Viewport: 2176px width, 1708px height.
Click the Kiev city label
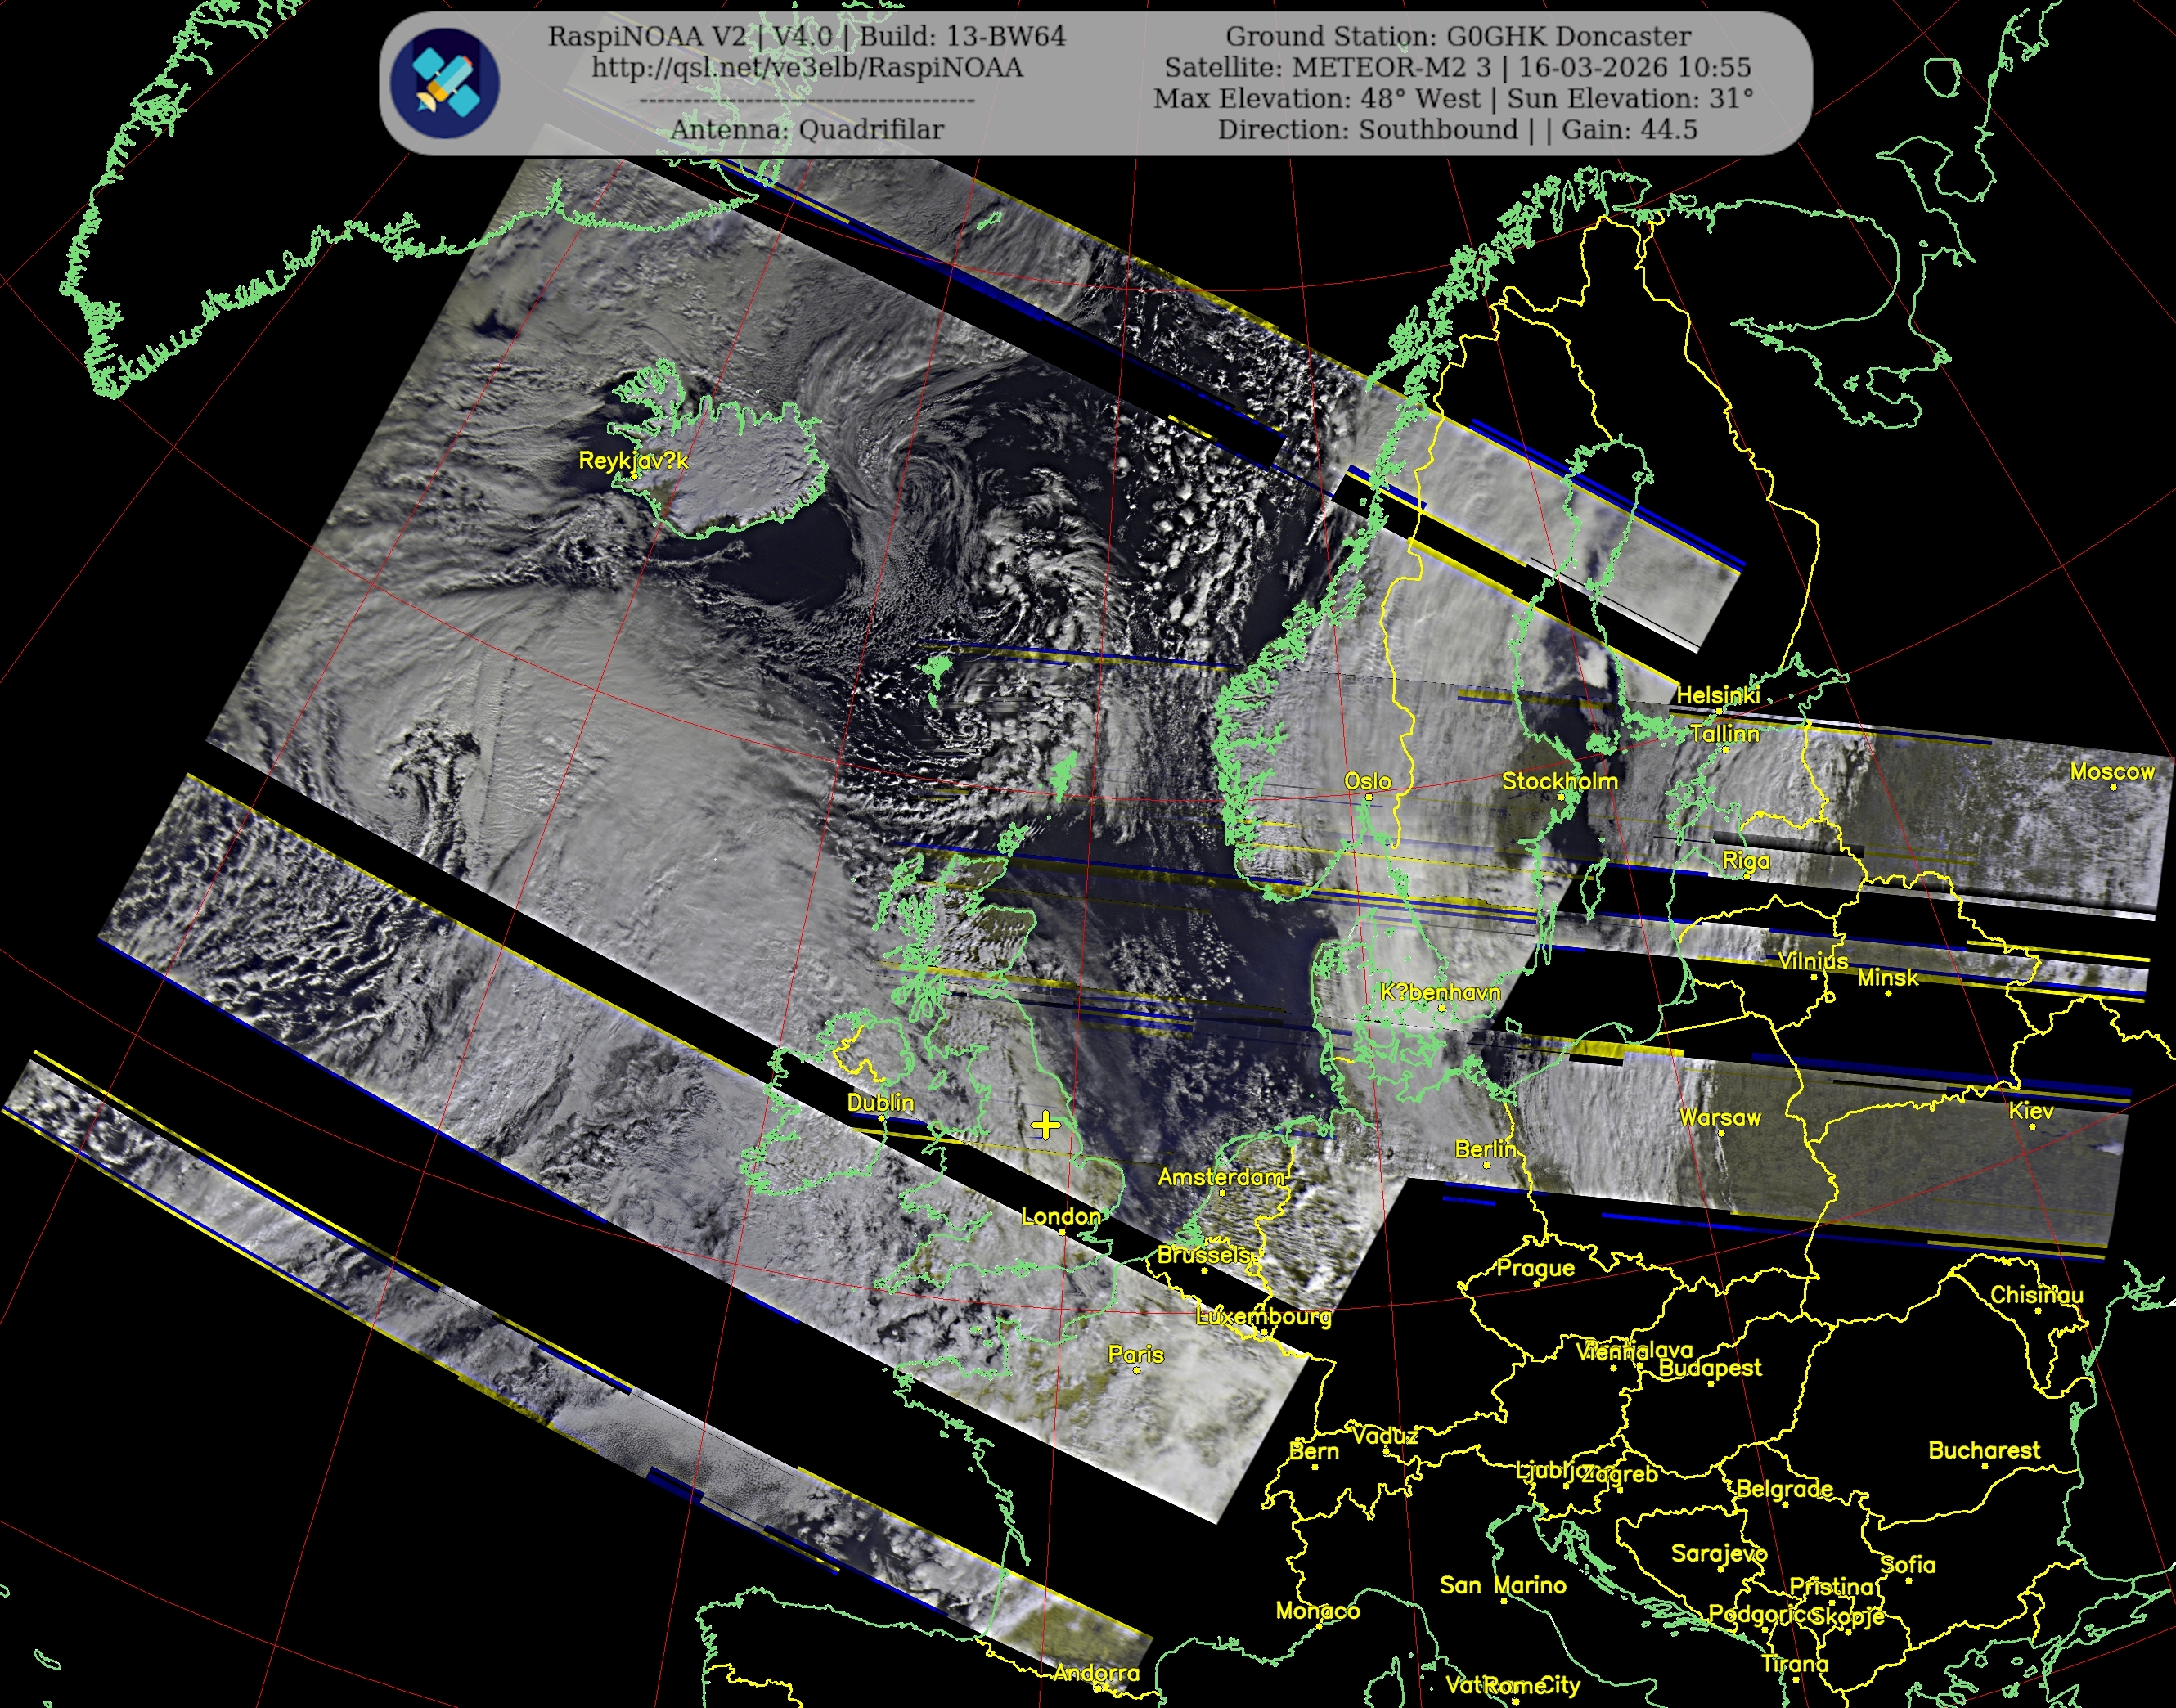pos(2031,1111)
